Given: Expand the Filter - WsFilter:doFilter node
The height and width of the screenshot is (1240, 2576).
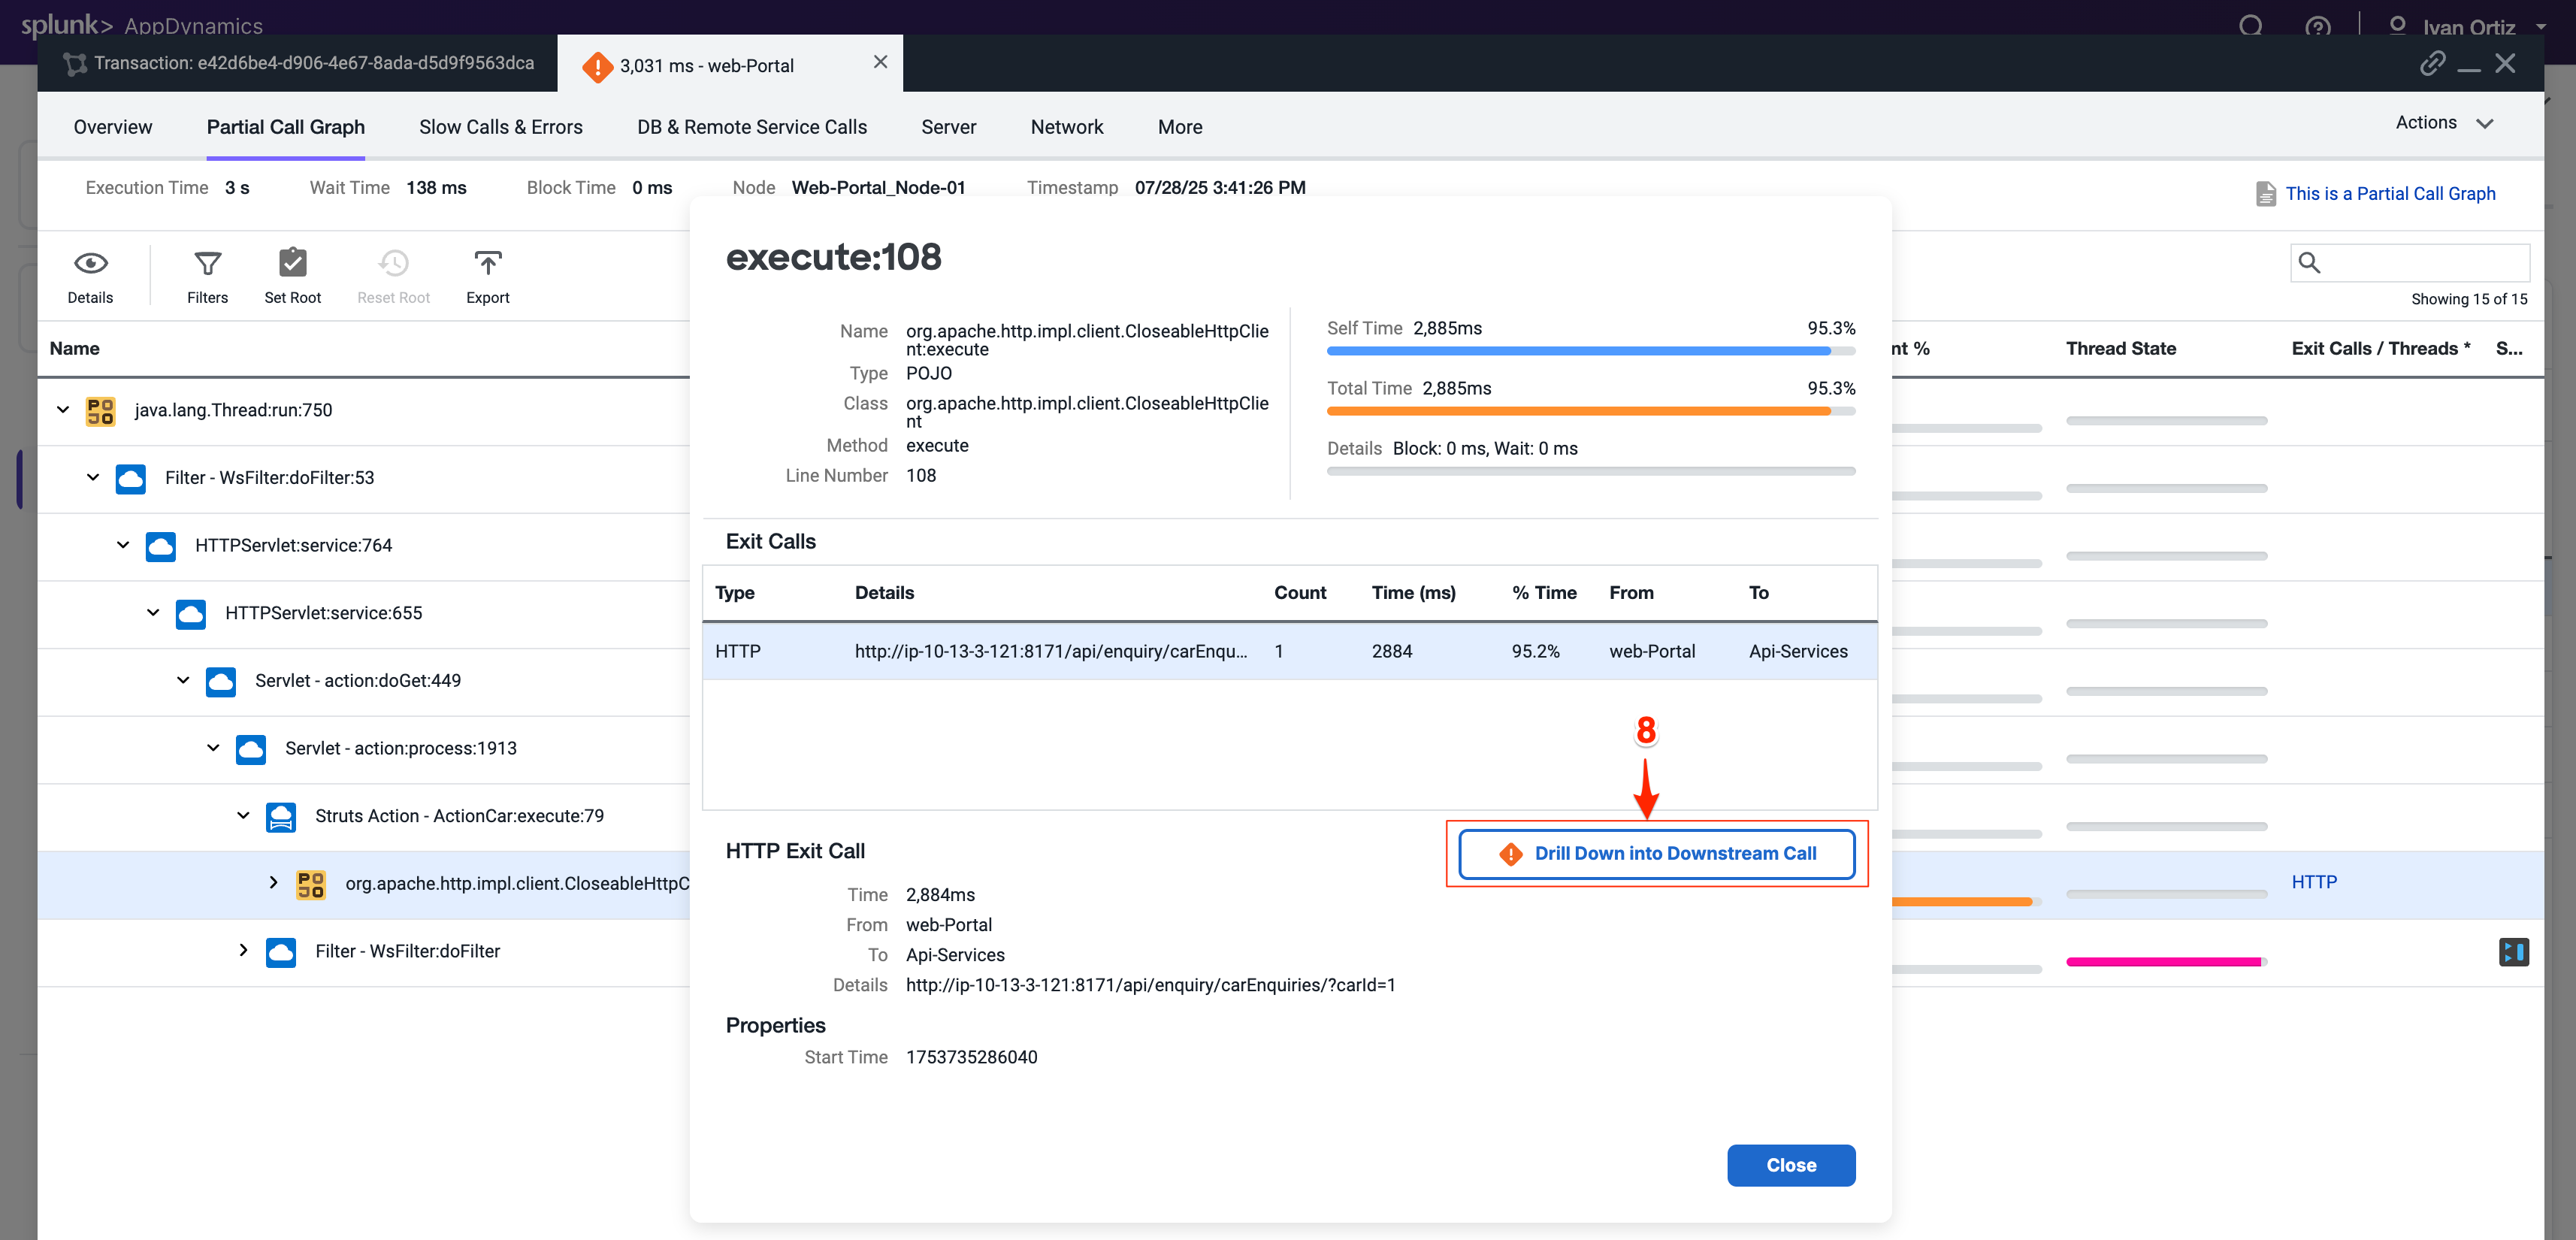Looking at the screenshot, I should click(x=243, y=950).
